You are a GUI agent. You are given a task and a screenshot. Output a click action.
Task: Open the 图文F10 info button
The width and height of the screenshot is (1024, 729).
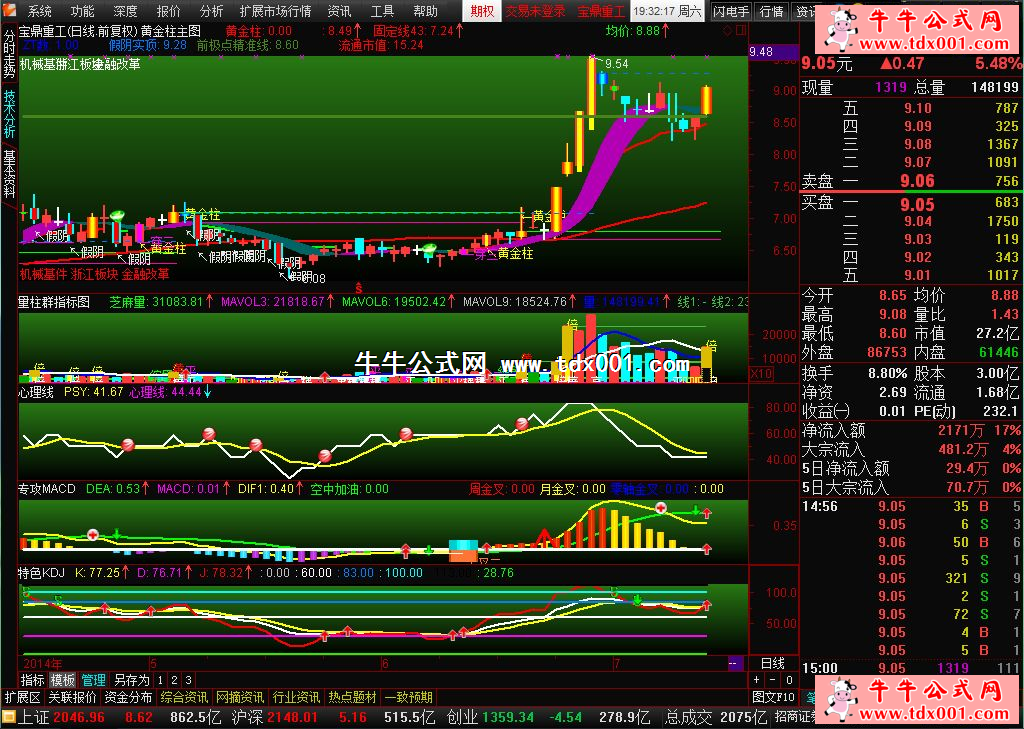(x=774, y=697)
